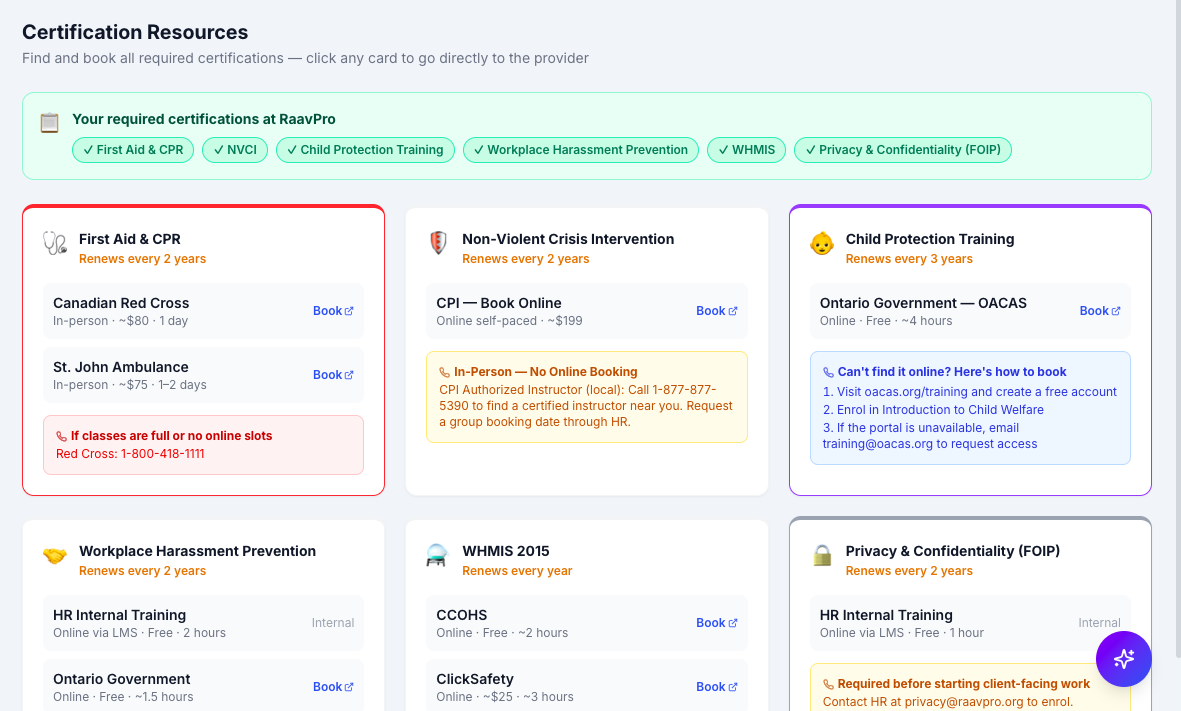
Task: Book the CCOHS WHMIS course
Action: tap(716, 623)
